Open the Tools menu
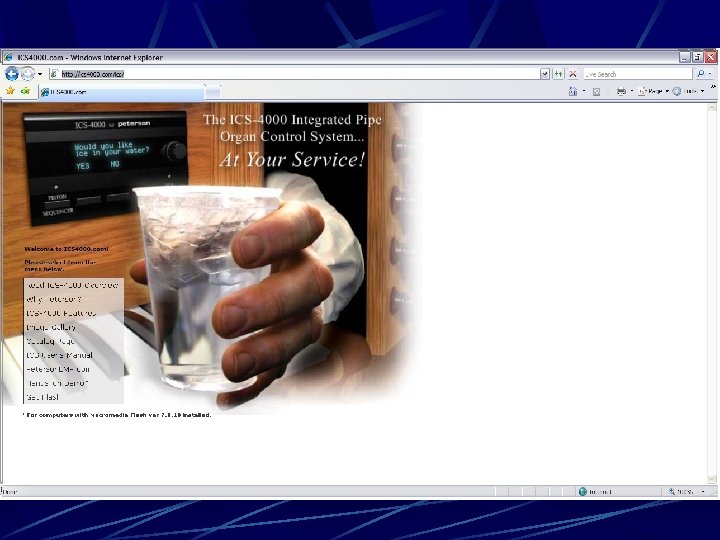 [x=688, y=91]
